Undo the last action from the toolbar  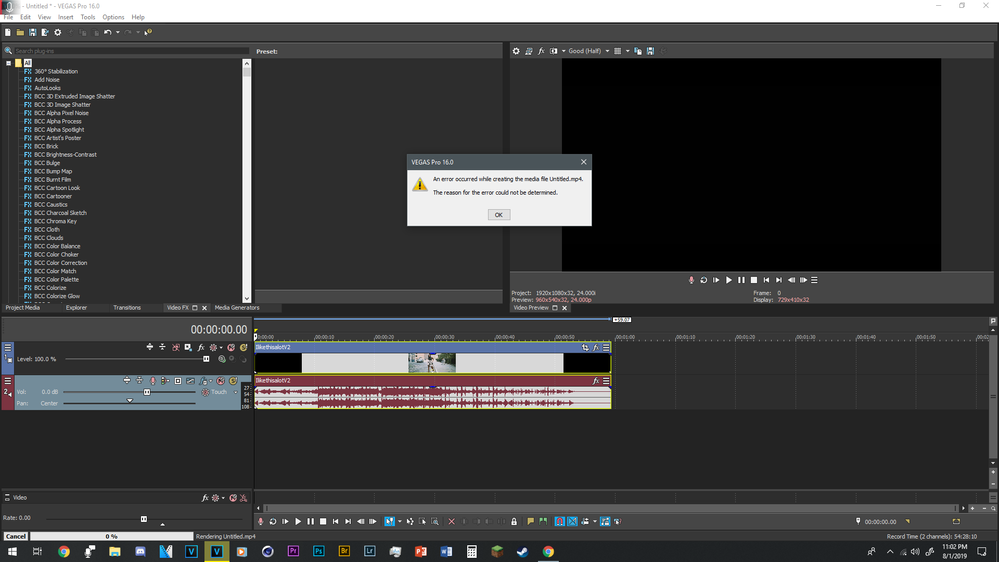[x=108, y=32]
